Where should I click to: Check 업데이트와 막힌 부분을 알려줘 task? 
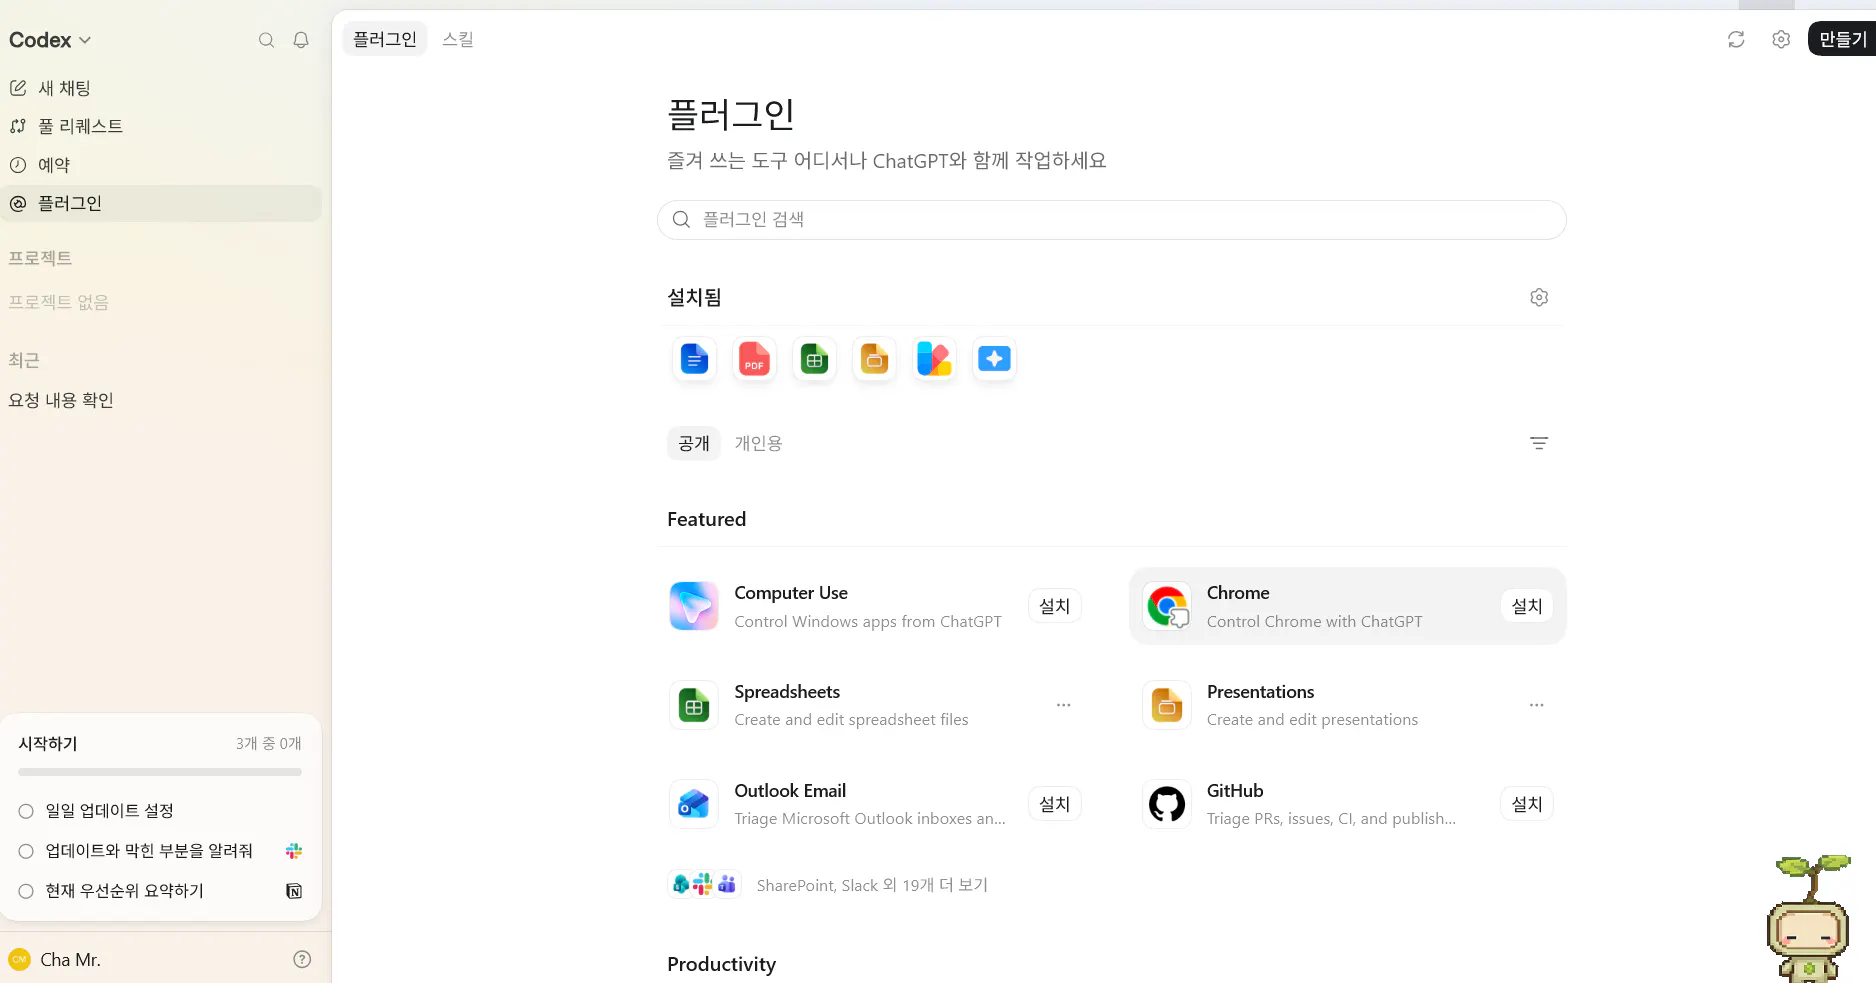tap(26, 851)
